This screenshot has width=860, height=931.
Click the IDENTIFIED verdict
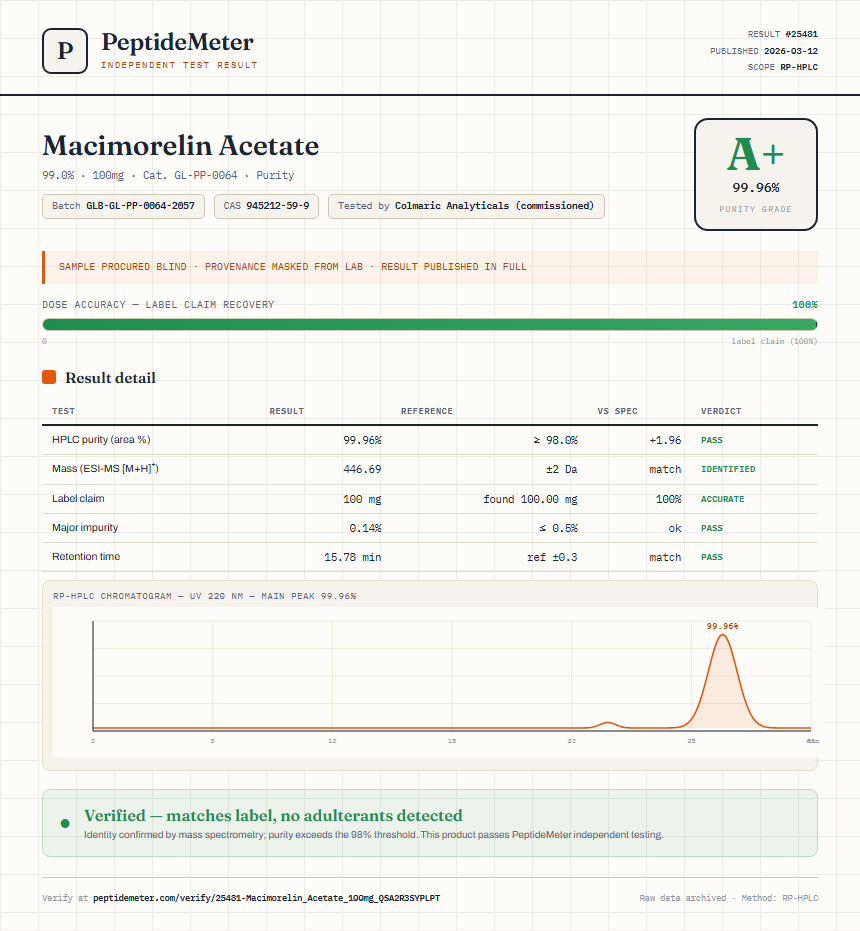[x=728, y=469]
